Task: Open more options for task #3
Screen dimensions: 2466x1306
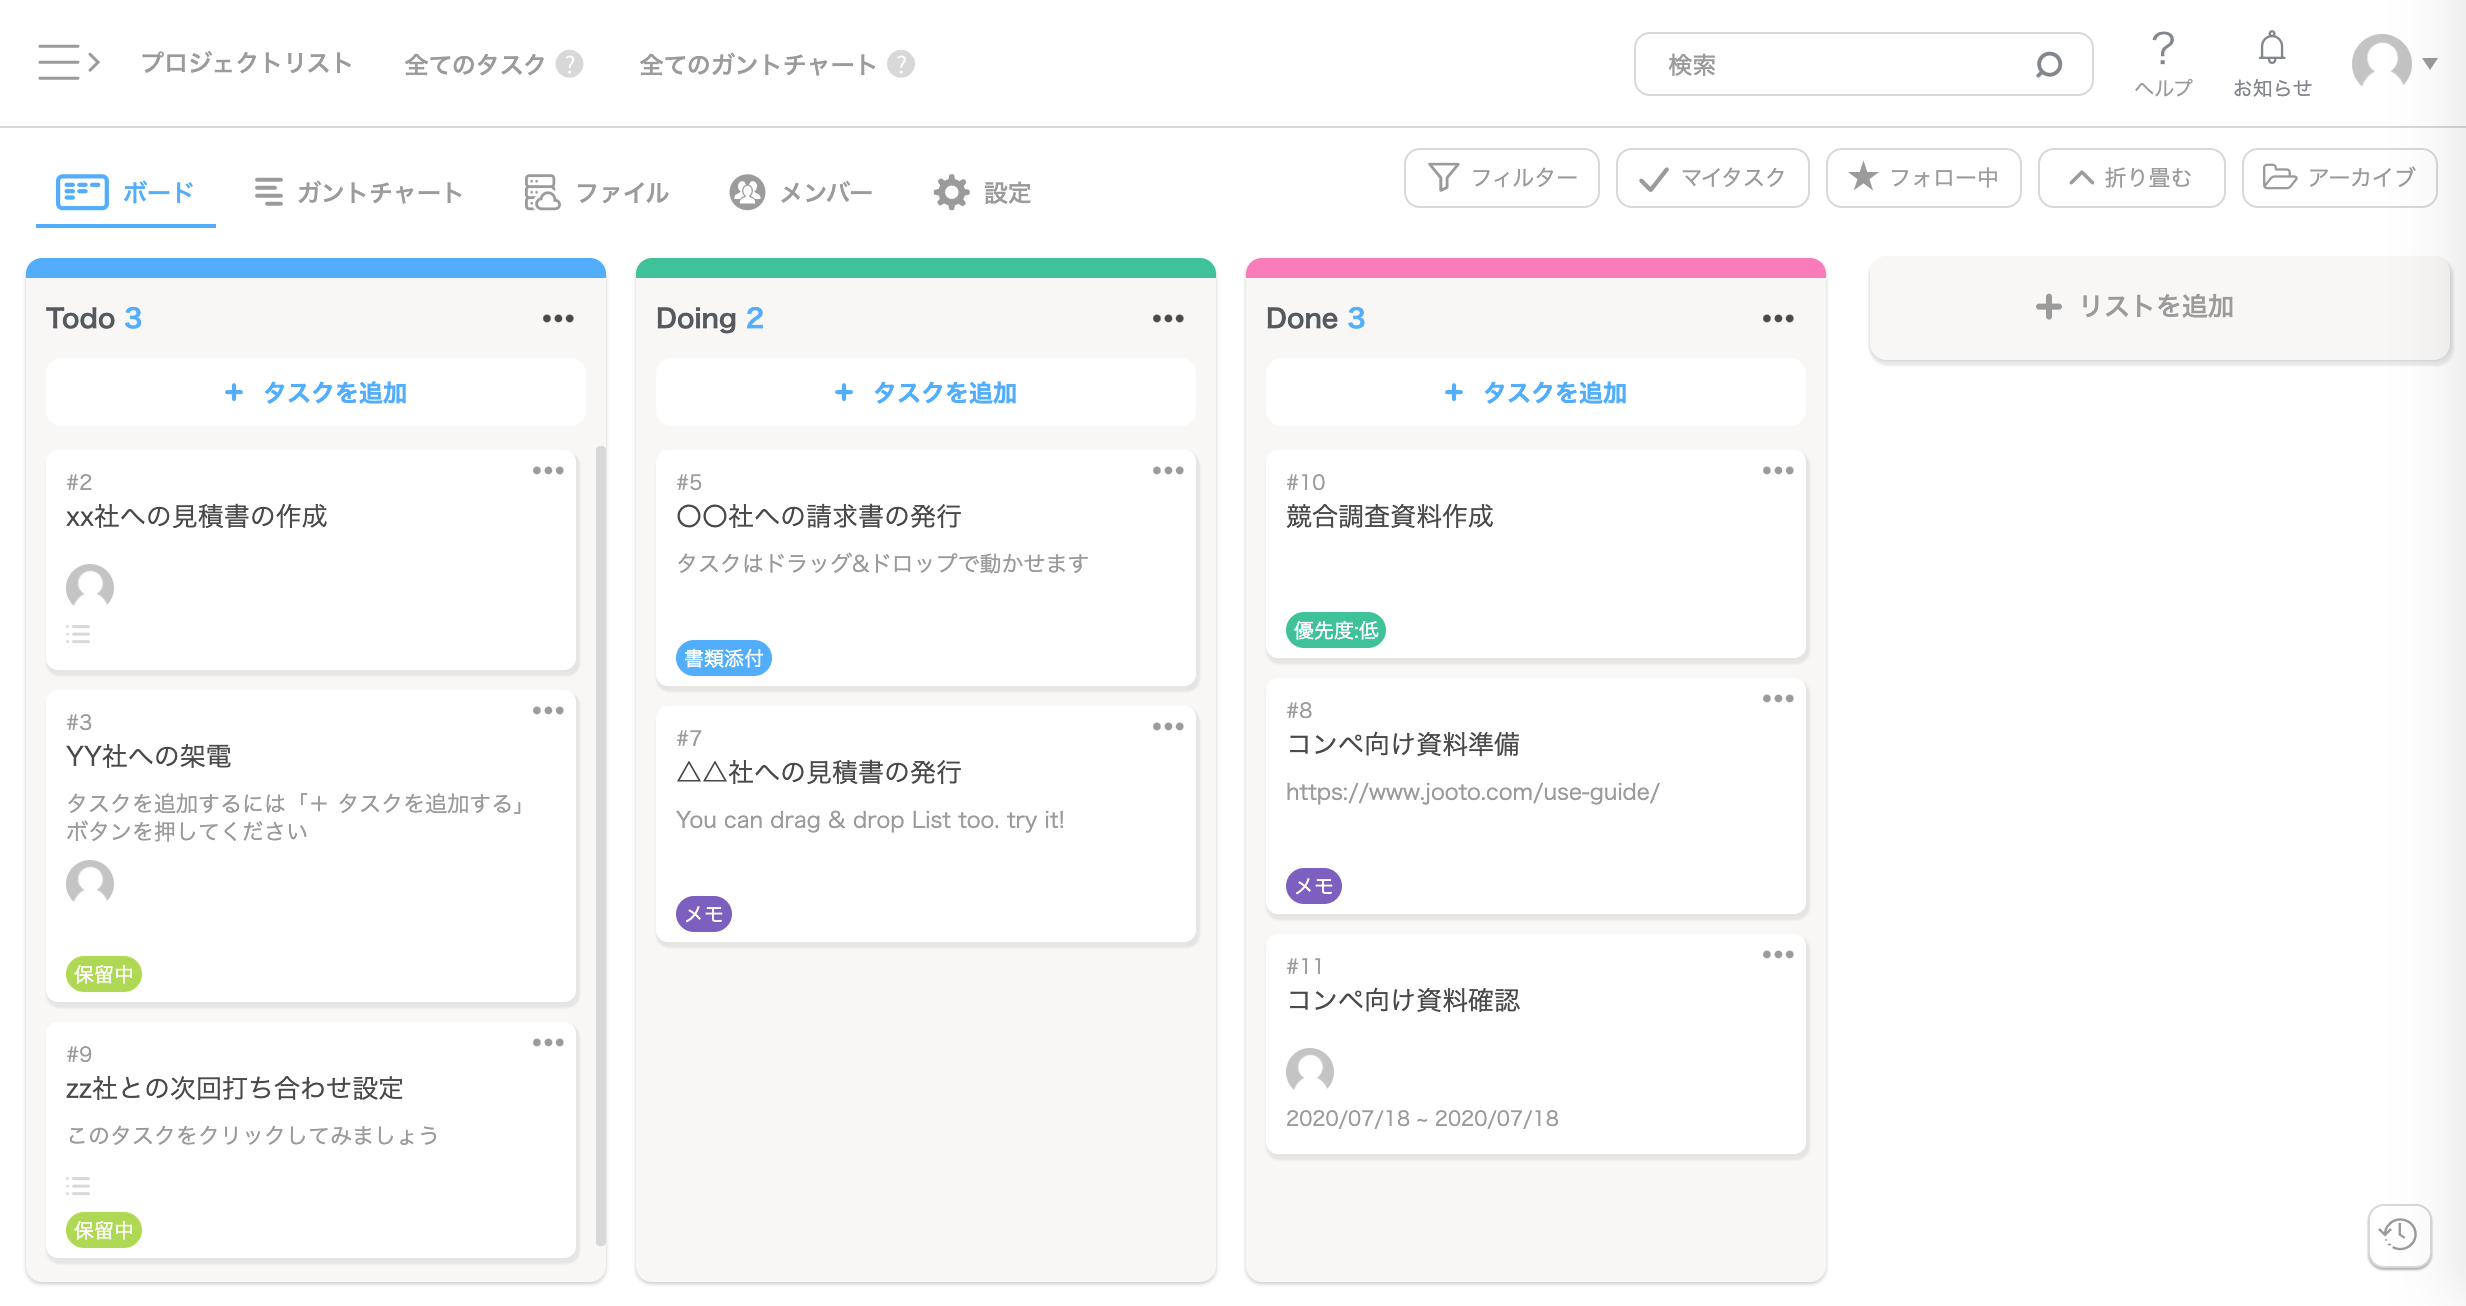Action: (x=548, y=710)
